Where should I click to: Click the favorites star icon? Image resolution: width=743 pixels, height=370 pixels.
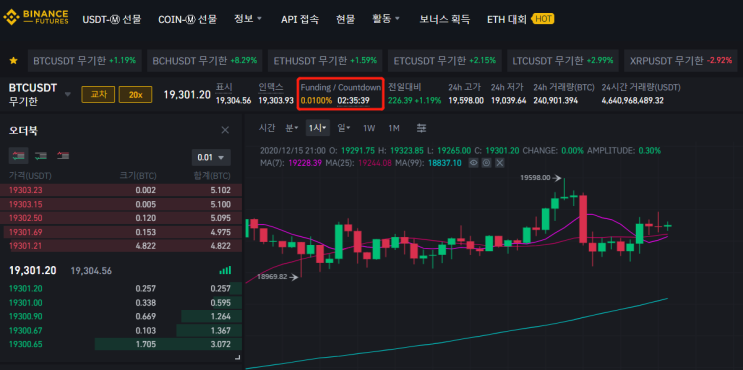tap(14, 61)
